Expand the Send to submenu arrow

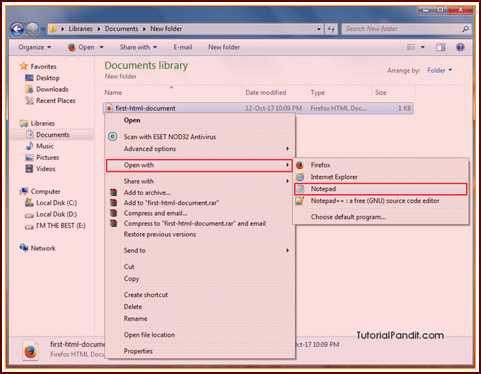coord(287,250)
